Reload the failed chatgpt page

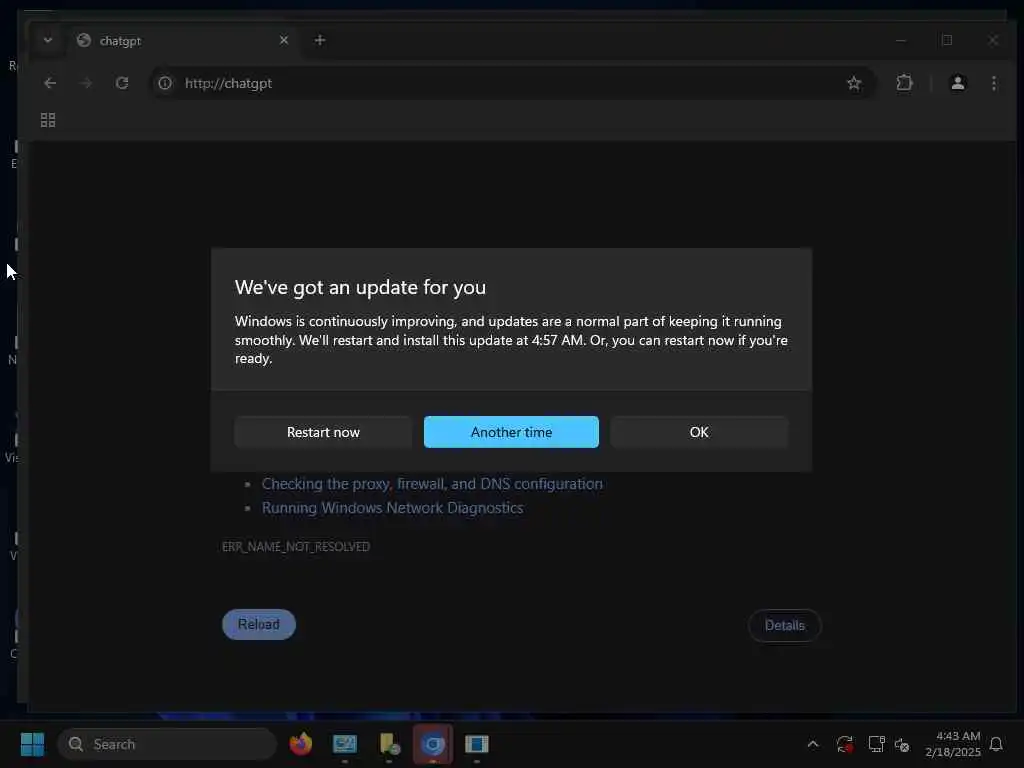[x=259, y=624]
